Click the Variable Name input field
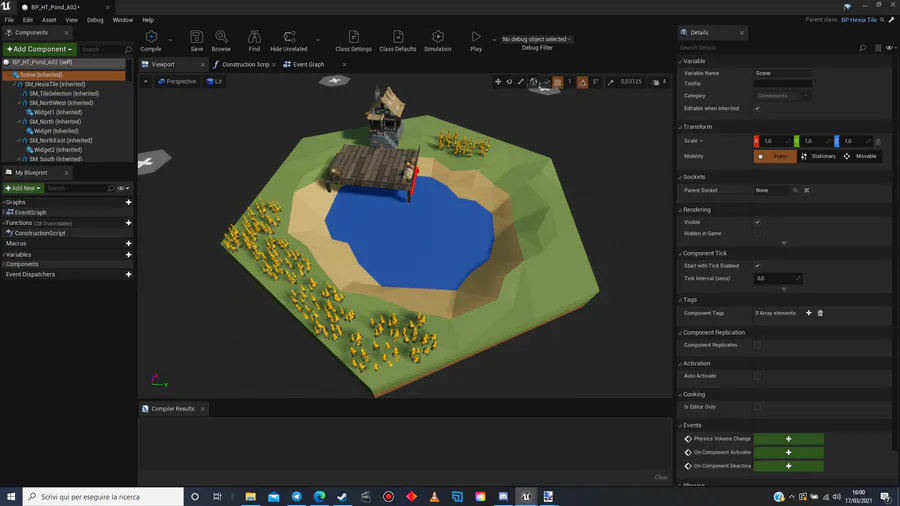The width and height of the screenshot is (900, 506). (x=782, y=73)
